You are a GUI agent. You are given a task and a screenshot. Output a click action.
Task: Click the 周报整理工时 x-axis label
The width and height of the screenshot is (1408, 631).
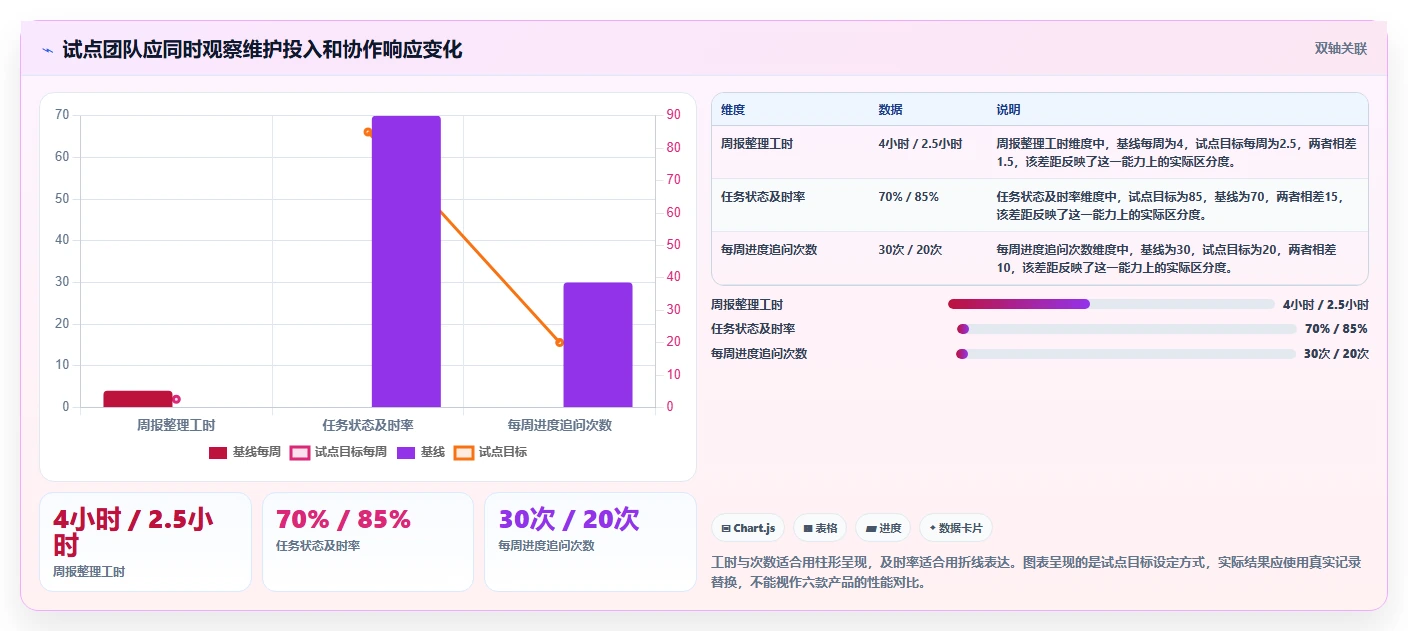click(x=176, y=425)
